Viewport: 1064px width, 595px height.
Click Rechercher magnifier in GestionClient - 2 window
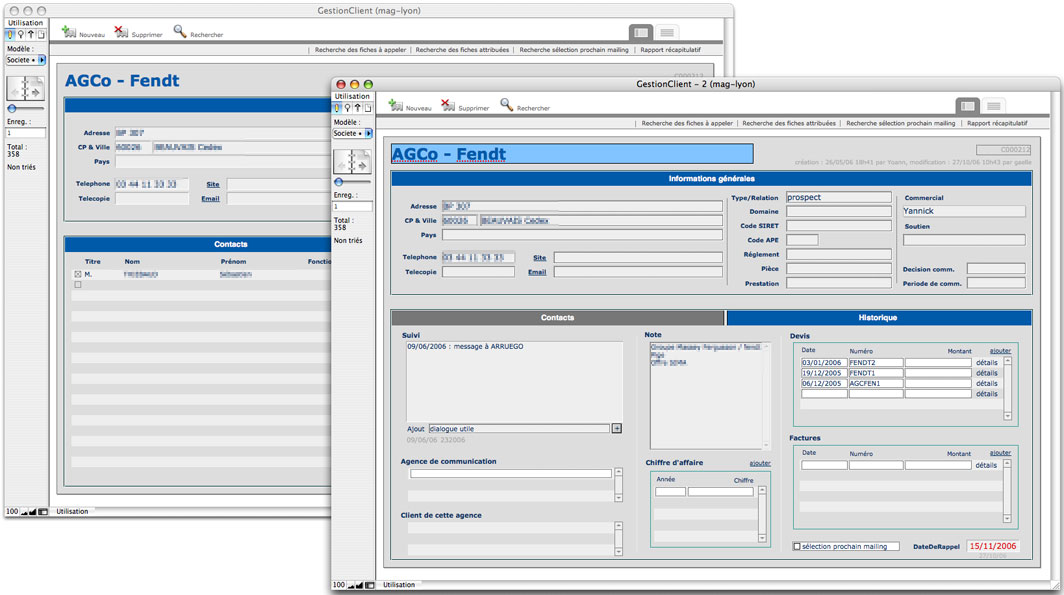point(506,105)
